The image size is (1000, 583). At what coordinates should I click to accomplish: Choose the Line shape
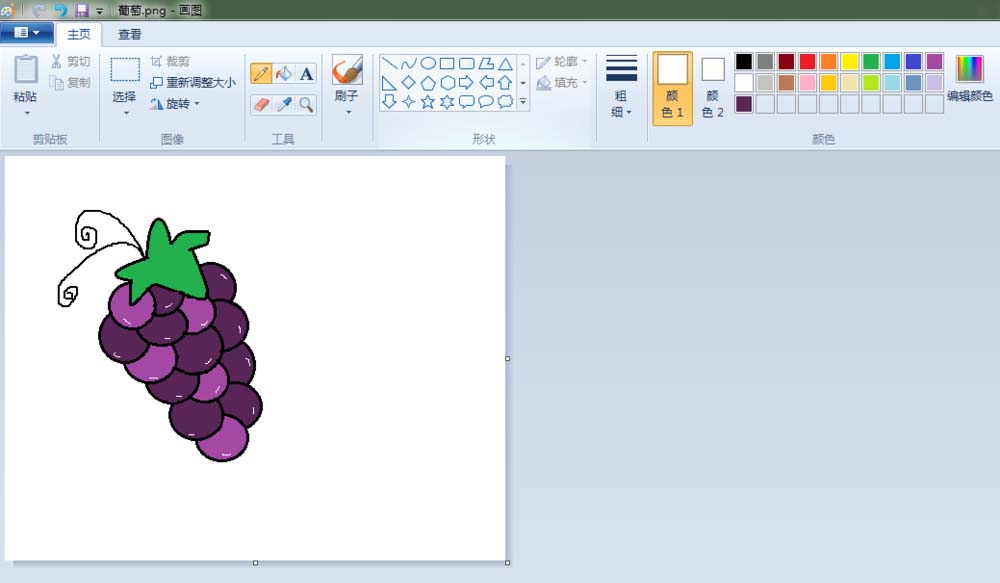click(x=389, y=63)
